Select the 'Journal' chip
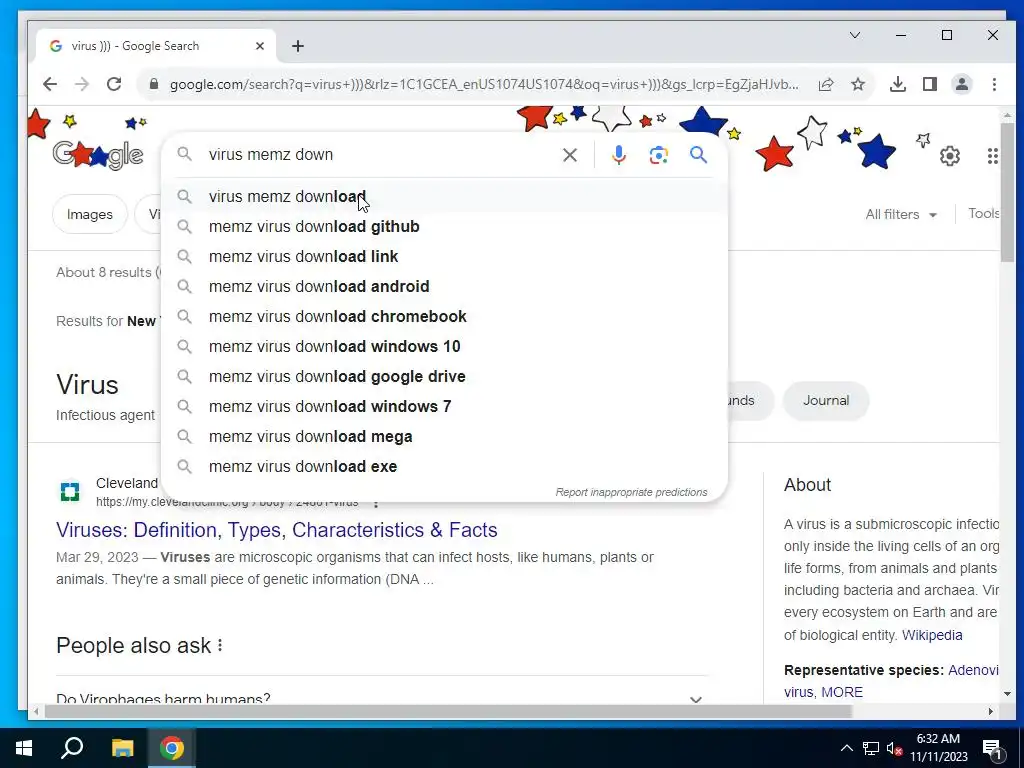This screenshot has height=768, width=1024. 825,400
